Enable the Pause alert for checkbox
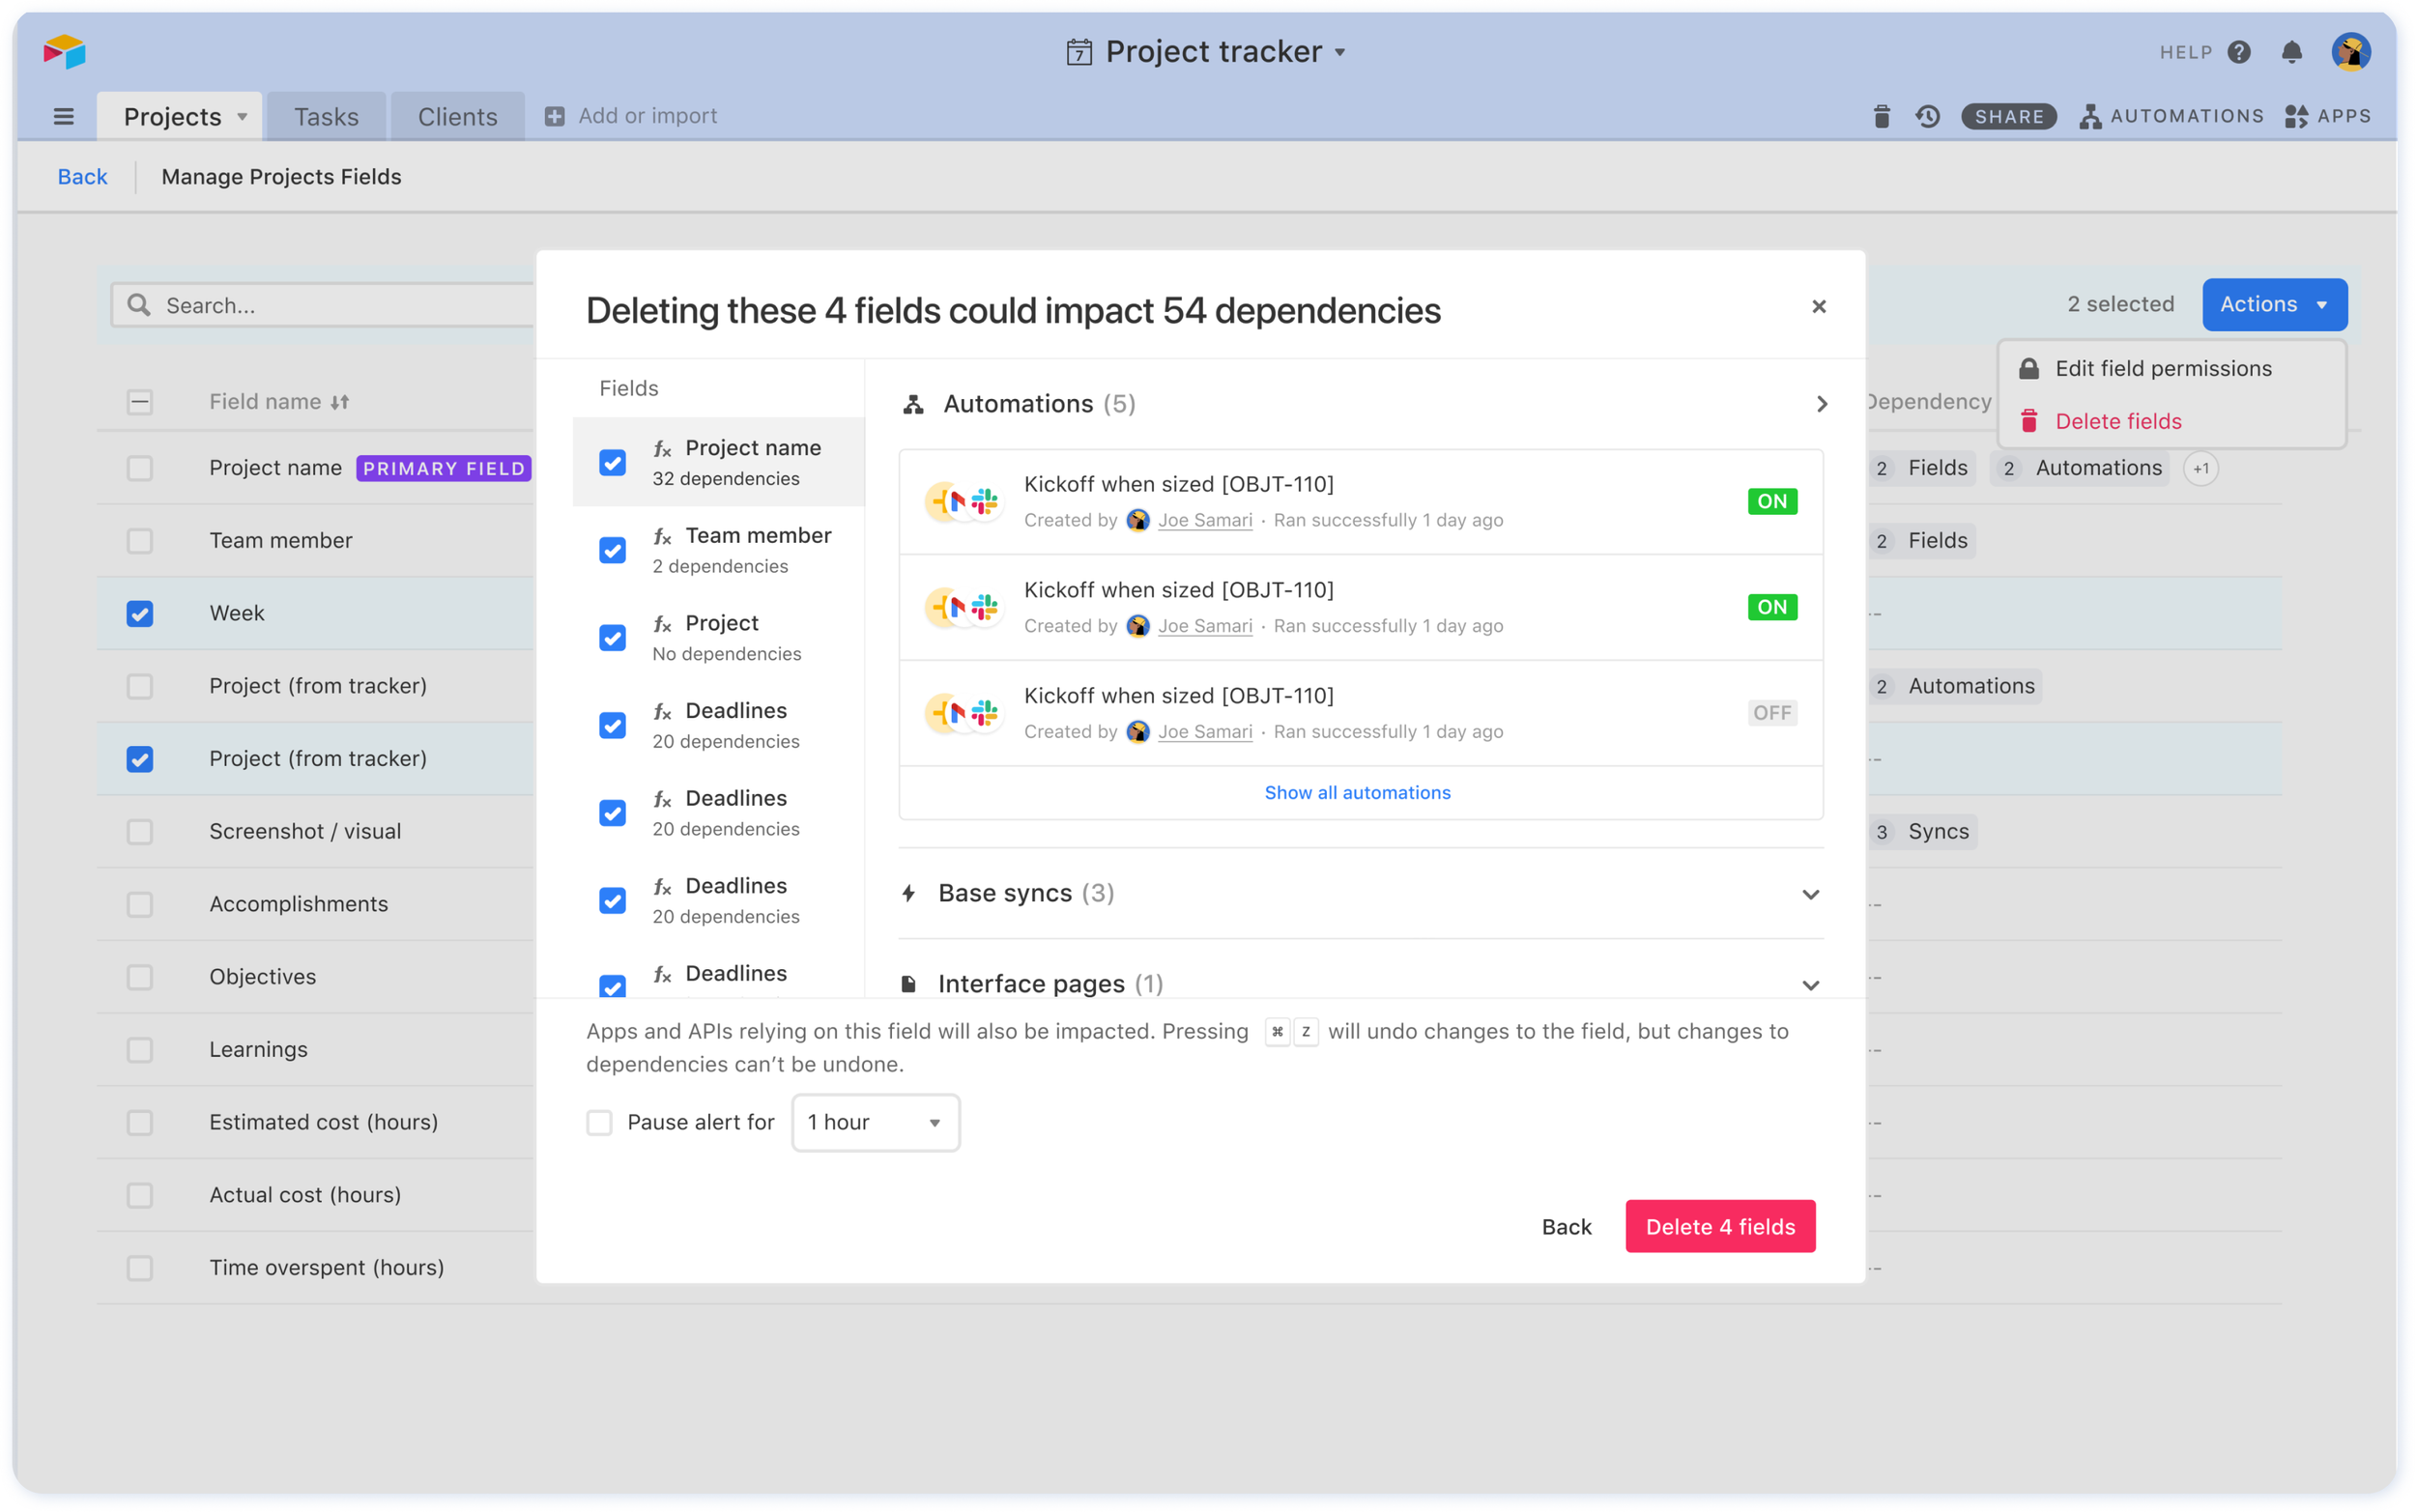Screen dimensions: 2416x1512 599,1122
